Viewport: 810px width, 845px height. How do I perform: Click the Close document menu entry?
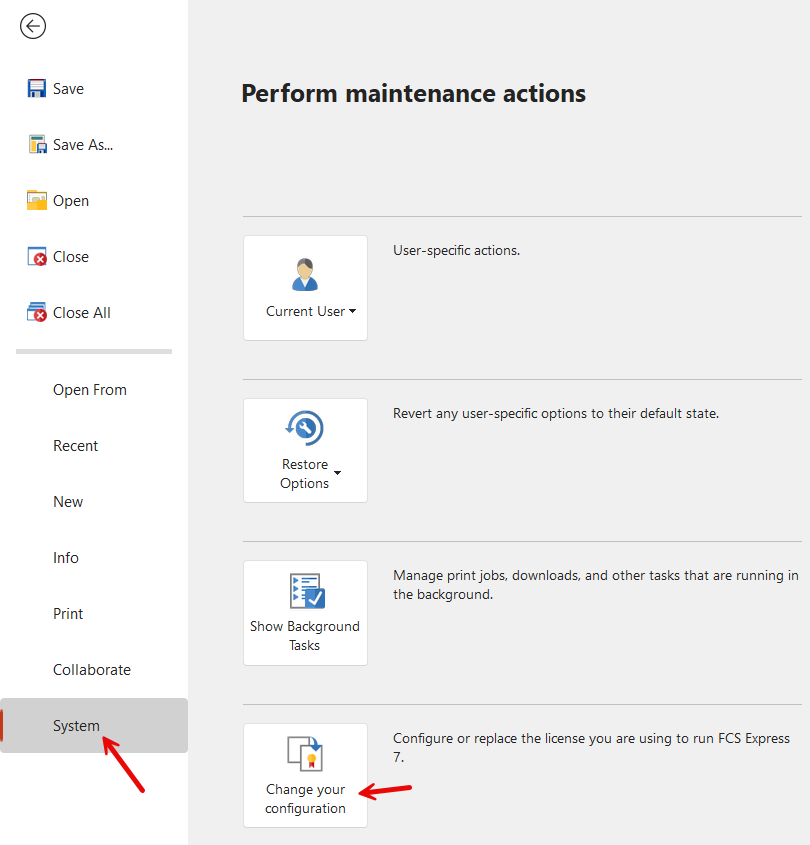click(70, 257)
